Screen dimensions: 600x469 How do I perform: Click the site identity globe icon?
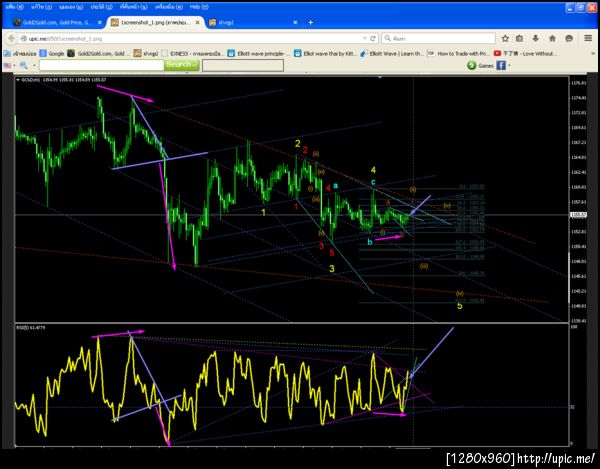(24, 39)
